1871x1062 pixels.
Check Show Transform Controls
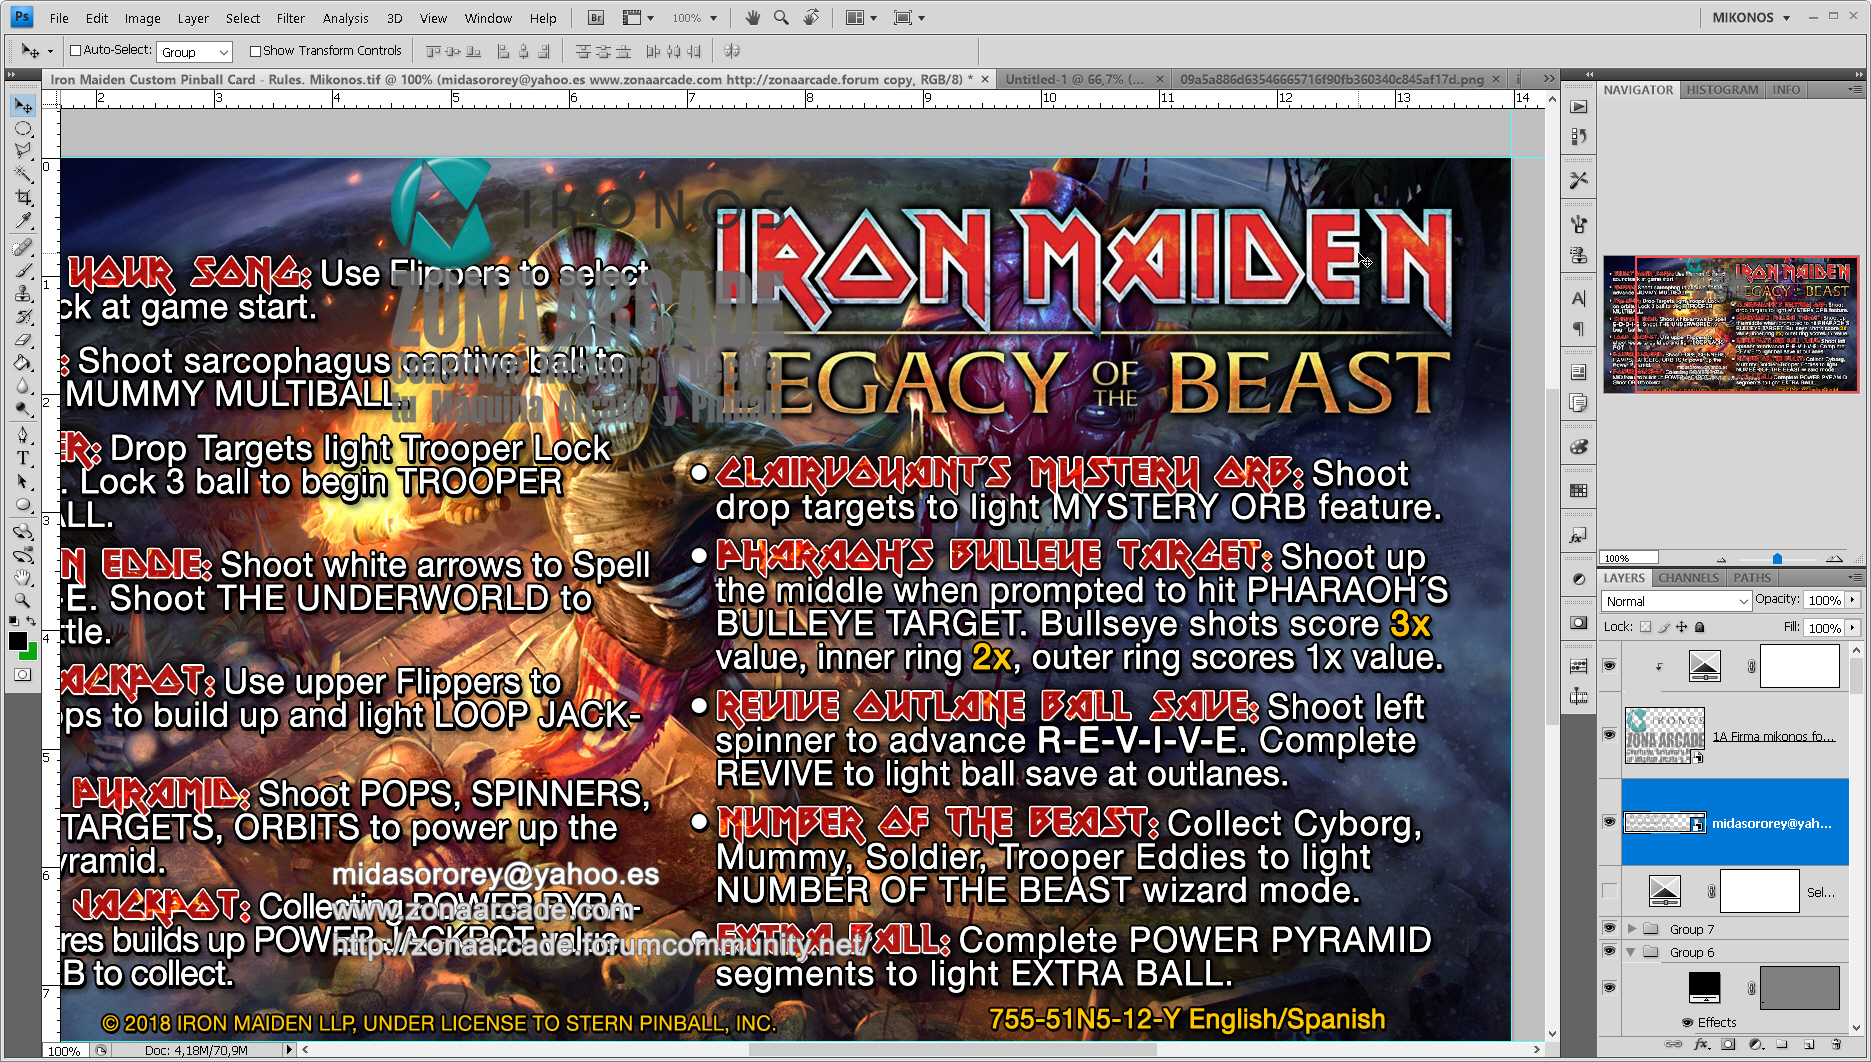click(x=255, y=51)
